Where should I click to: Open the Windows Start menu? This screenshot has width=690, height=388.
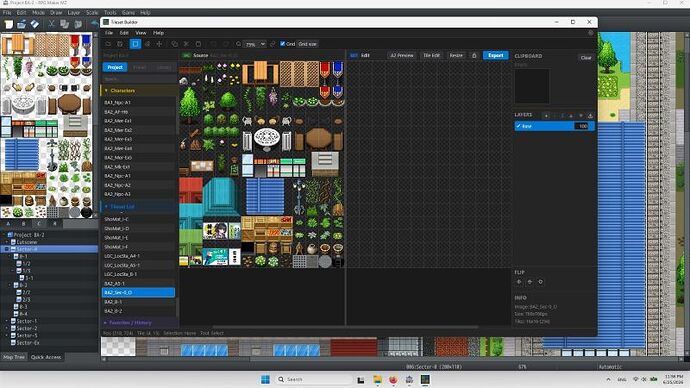(265, 379)
